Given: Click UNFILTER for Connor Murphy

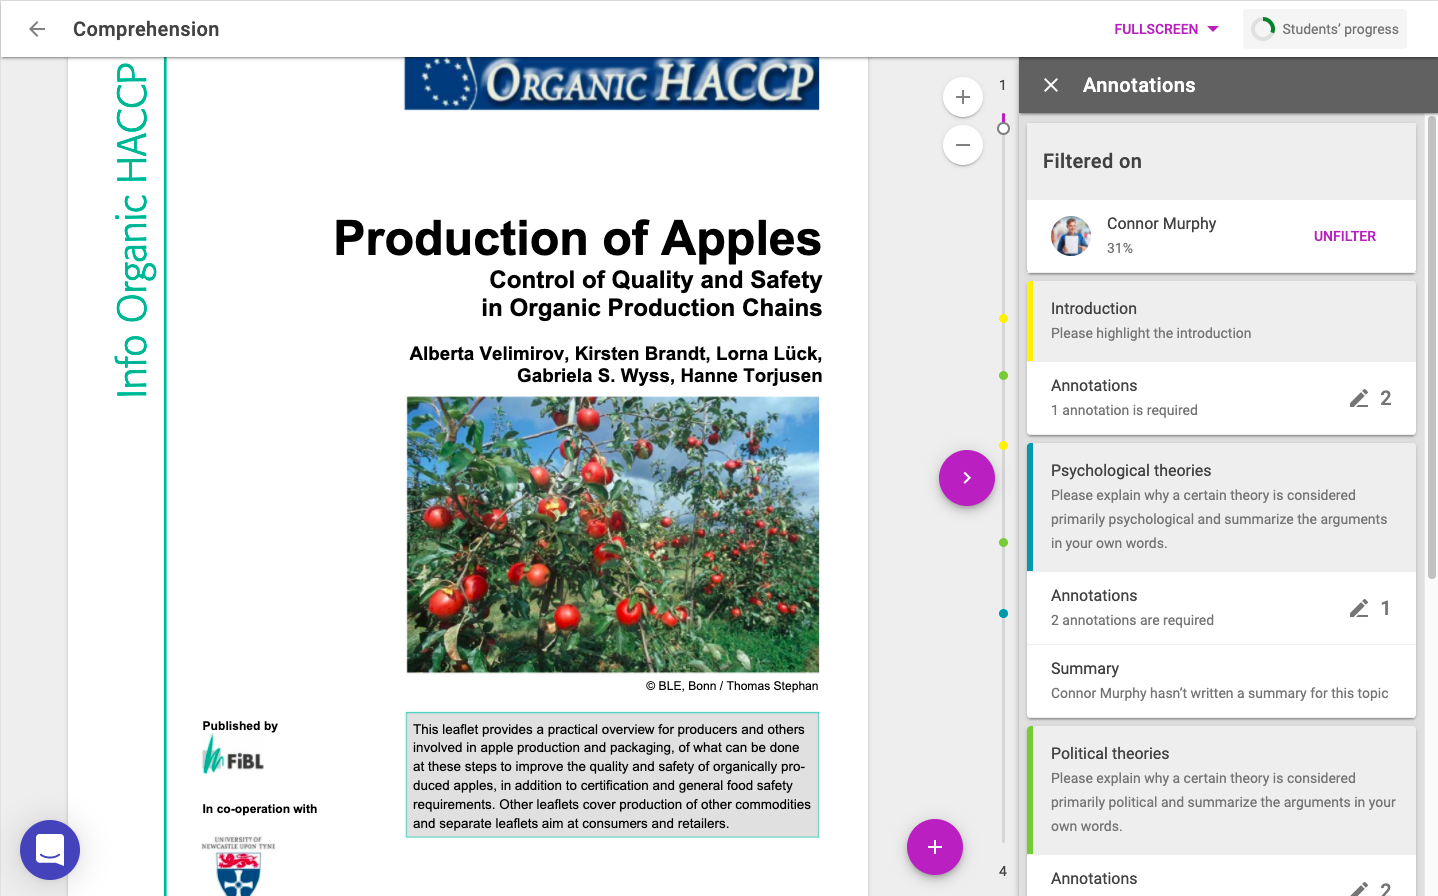Looking at the screenshot, I should coord(1344,236).
